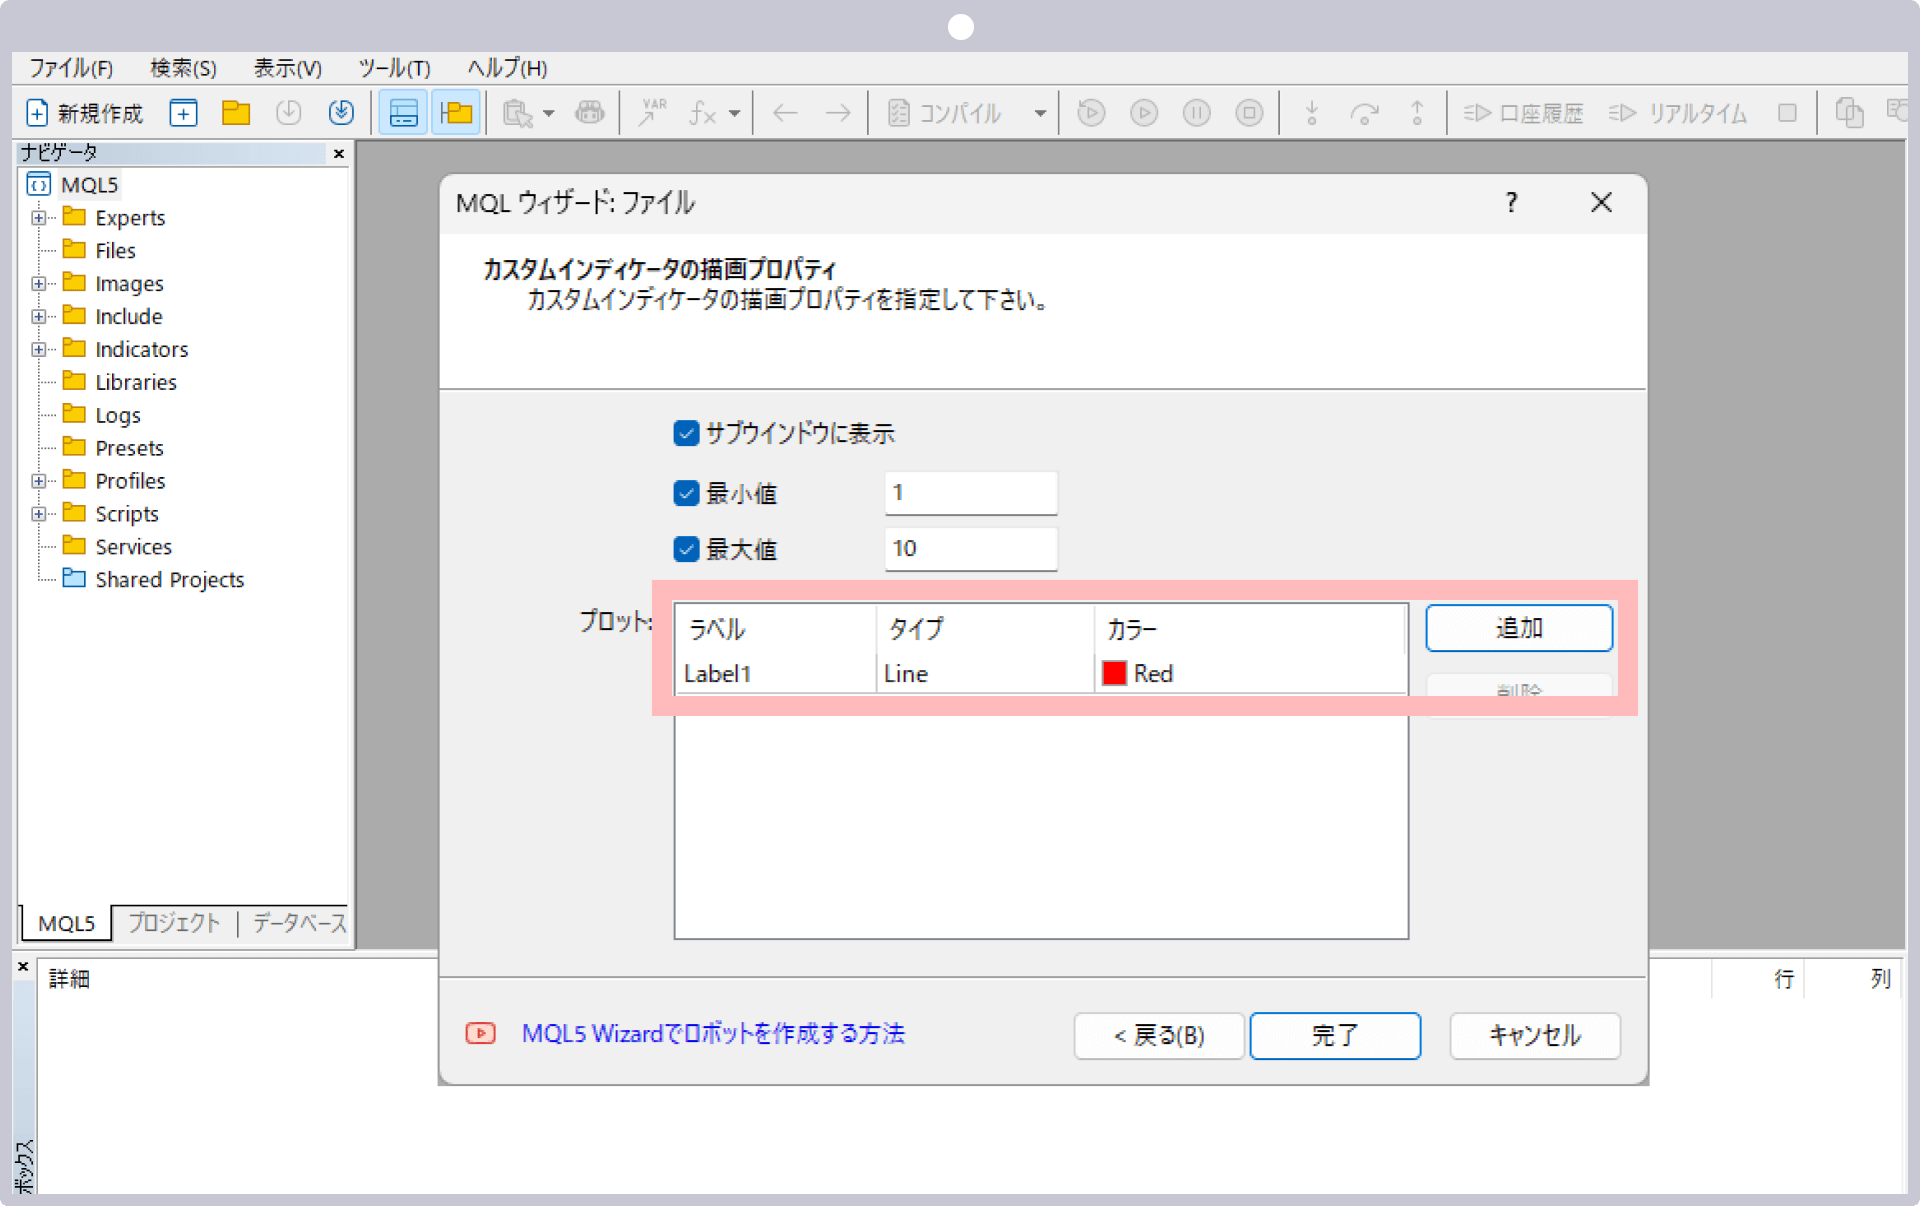Click the new project plus icon
Screen dimensions: 1920x1206
[x=183, y=113]
